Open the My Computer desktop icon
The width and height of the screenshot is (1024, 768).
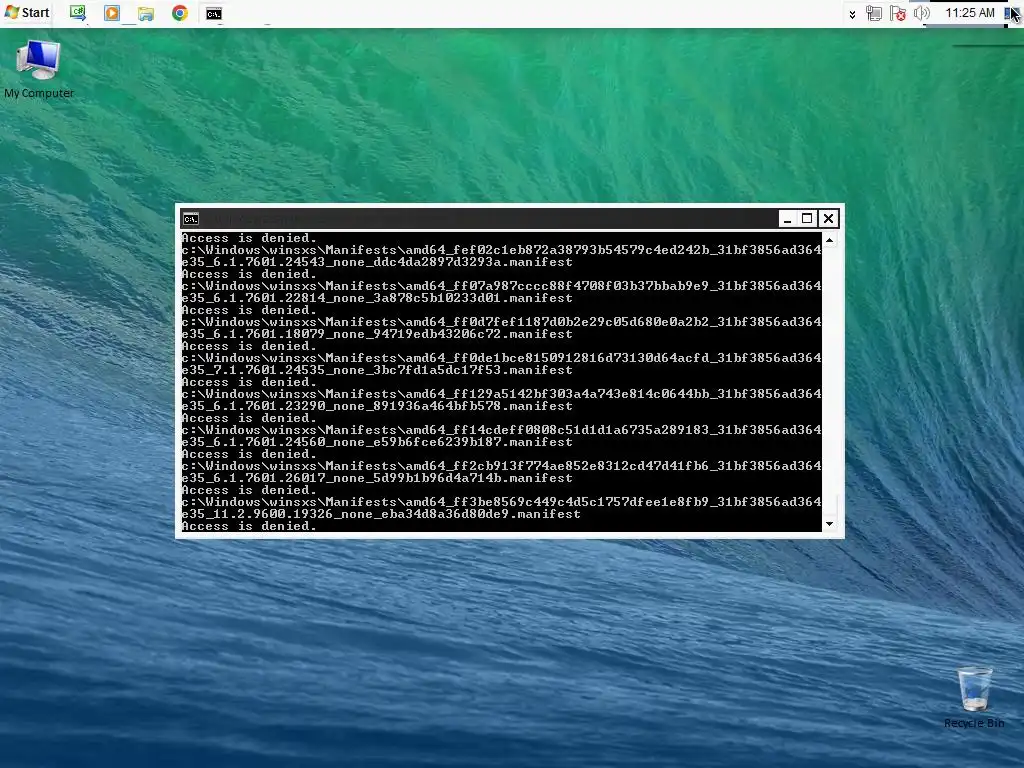[x=39, y=69]
